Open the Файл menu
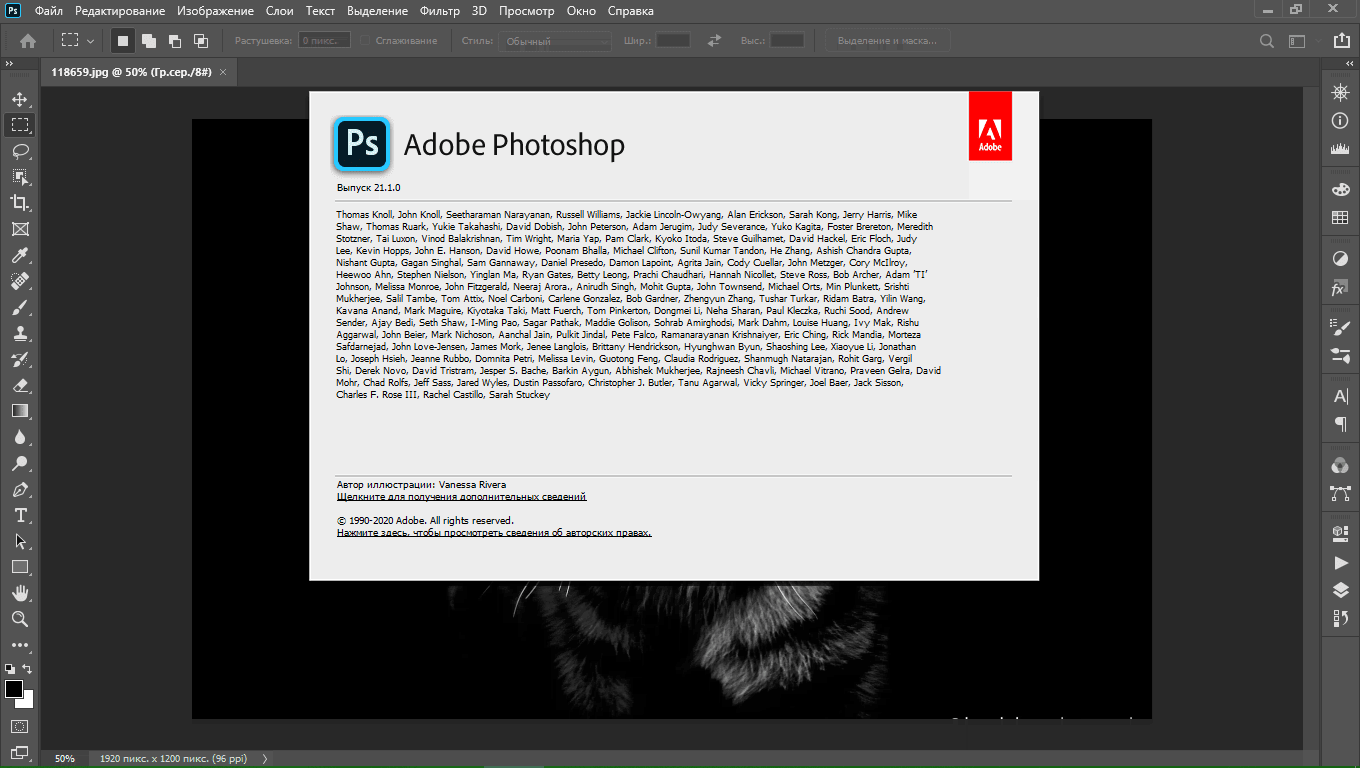Screen dimensions: 1360x768 [48, 11]
